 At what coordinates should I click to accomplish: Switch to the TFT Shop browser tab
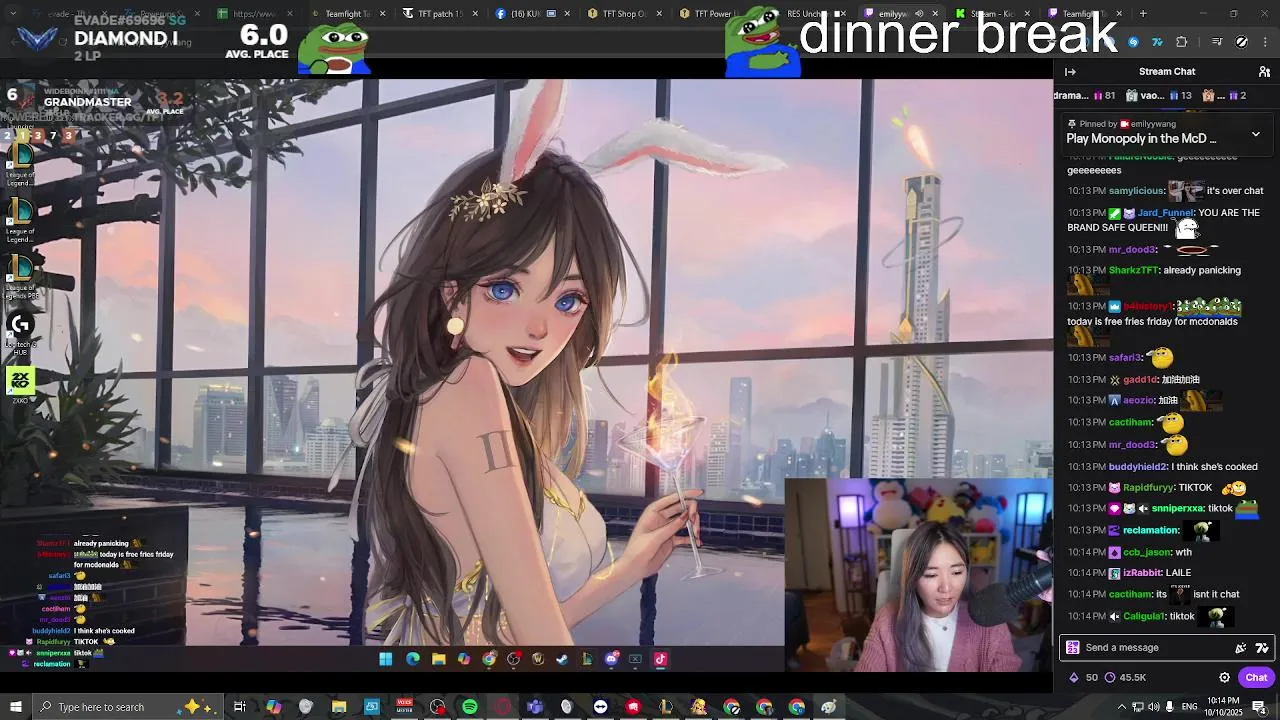click(x=624, y=14)
